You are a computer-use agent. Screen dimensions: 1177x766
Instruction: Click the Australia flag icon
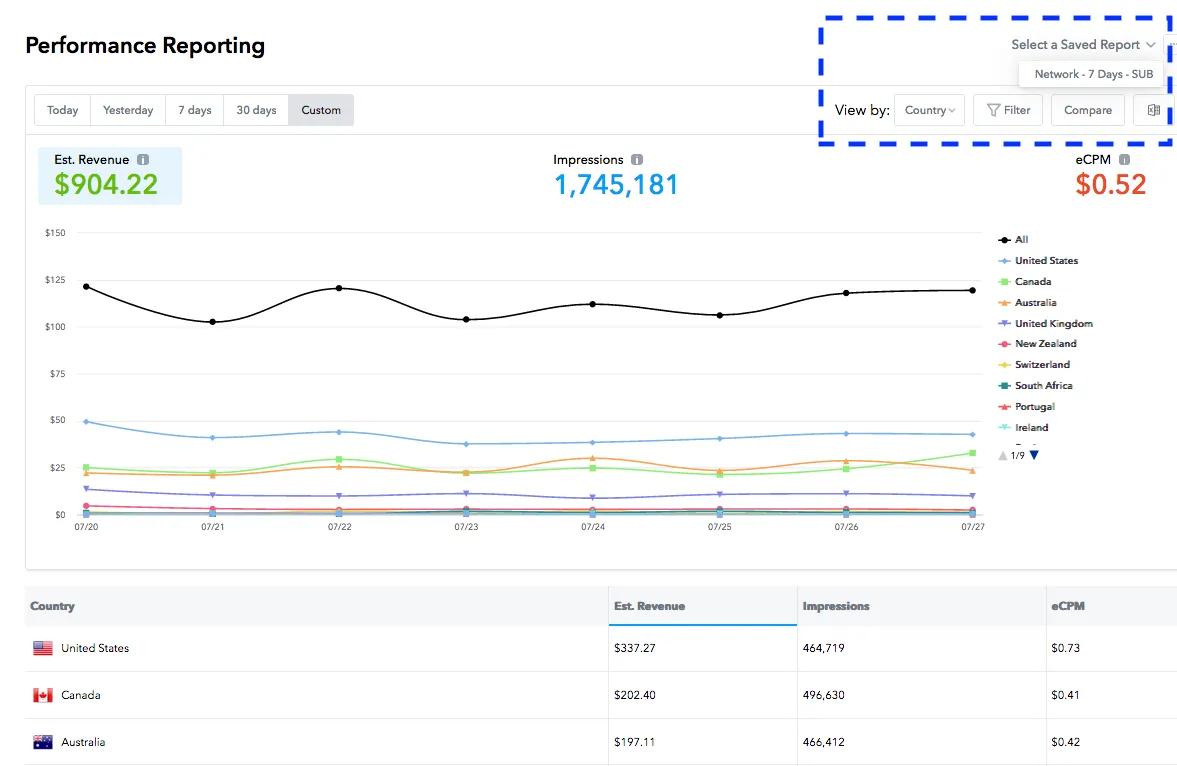[43, 742]
